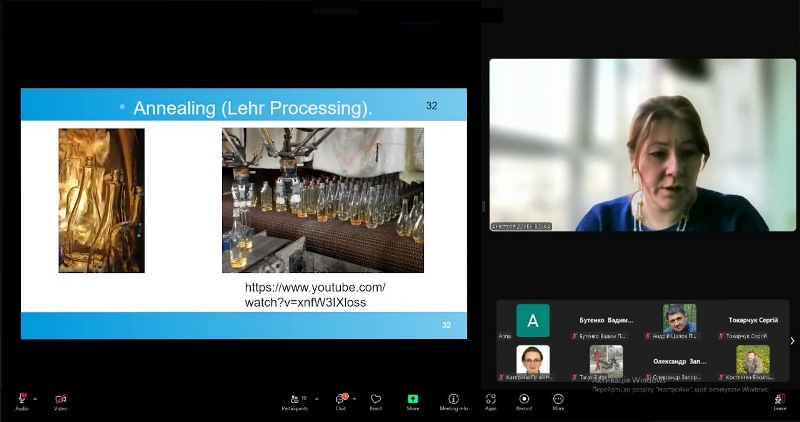
Task: Click the muted mic icon by Андрій label
Action: tap(648, 336)
